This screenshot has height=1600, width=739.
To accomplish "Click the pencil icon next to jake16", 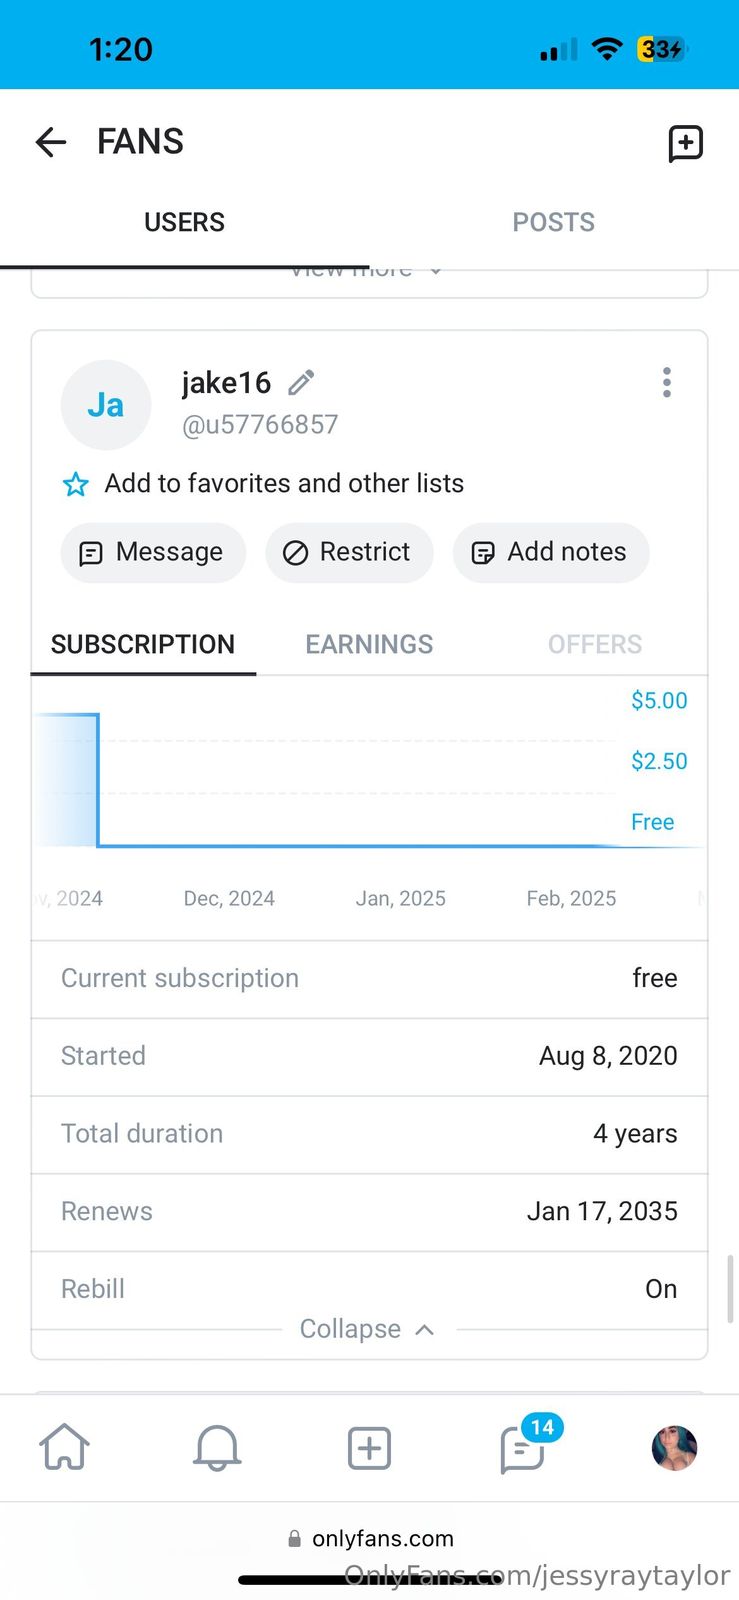I will (301, 382).
